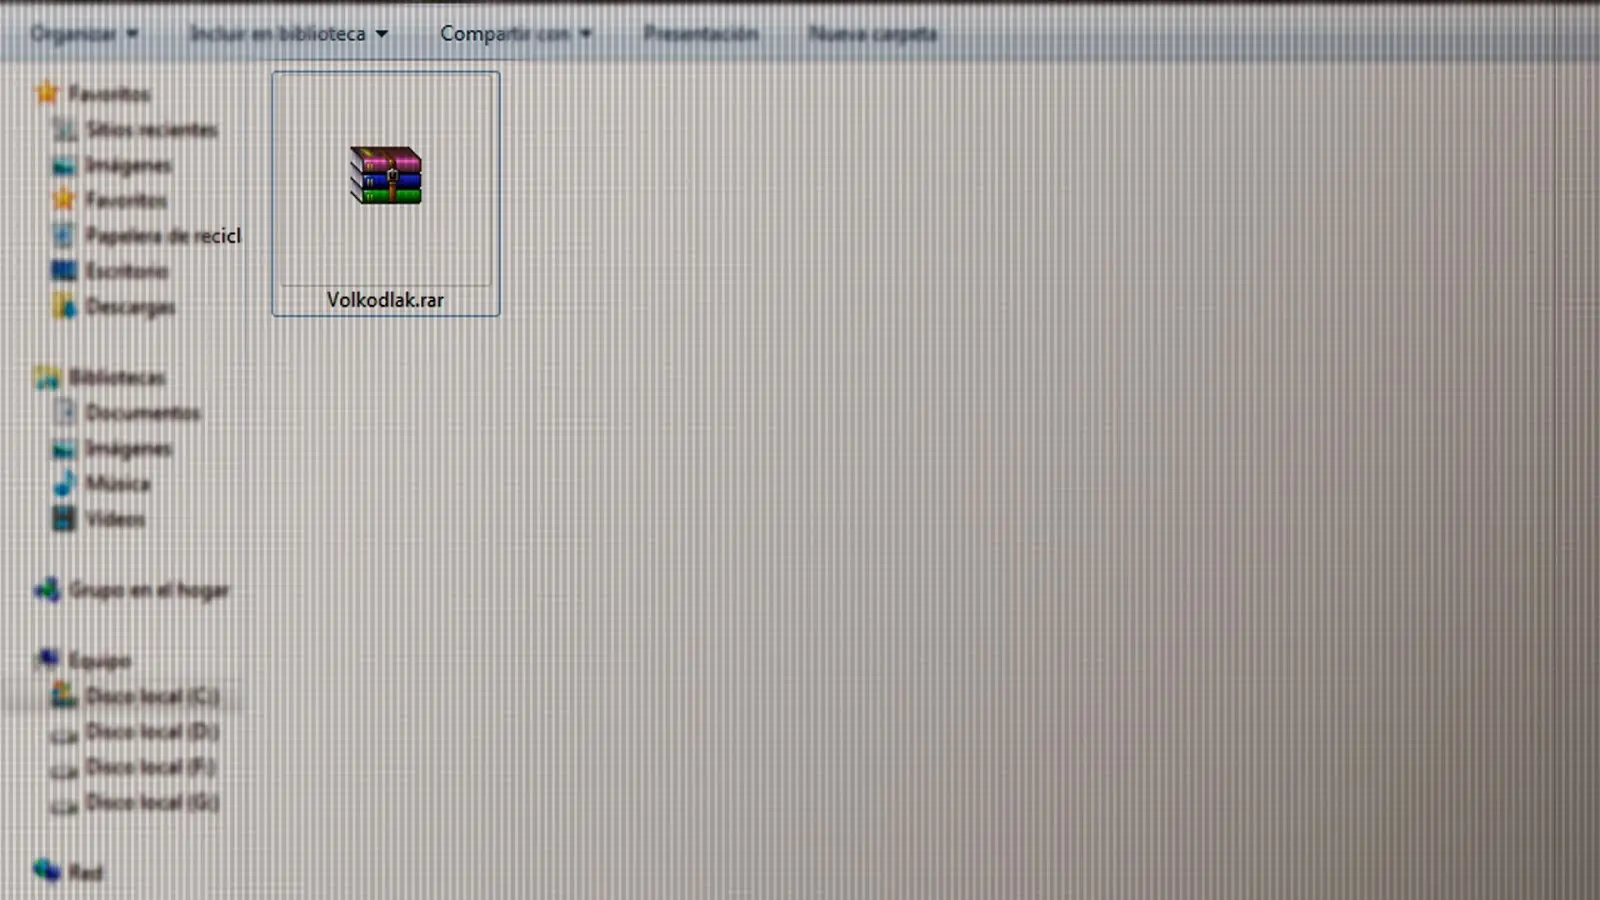The image size is (1600, 900).
Task: Click the Presentación toolbar button
Action: [x=700, y=34]
